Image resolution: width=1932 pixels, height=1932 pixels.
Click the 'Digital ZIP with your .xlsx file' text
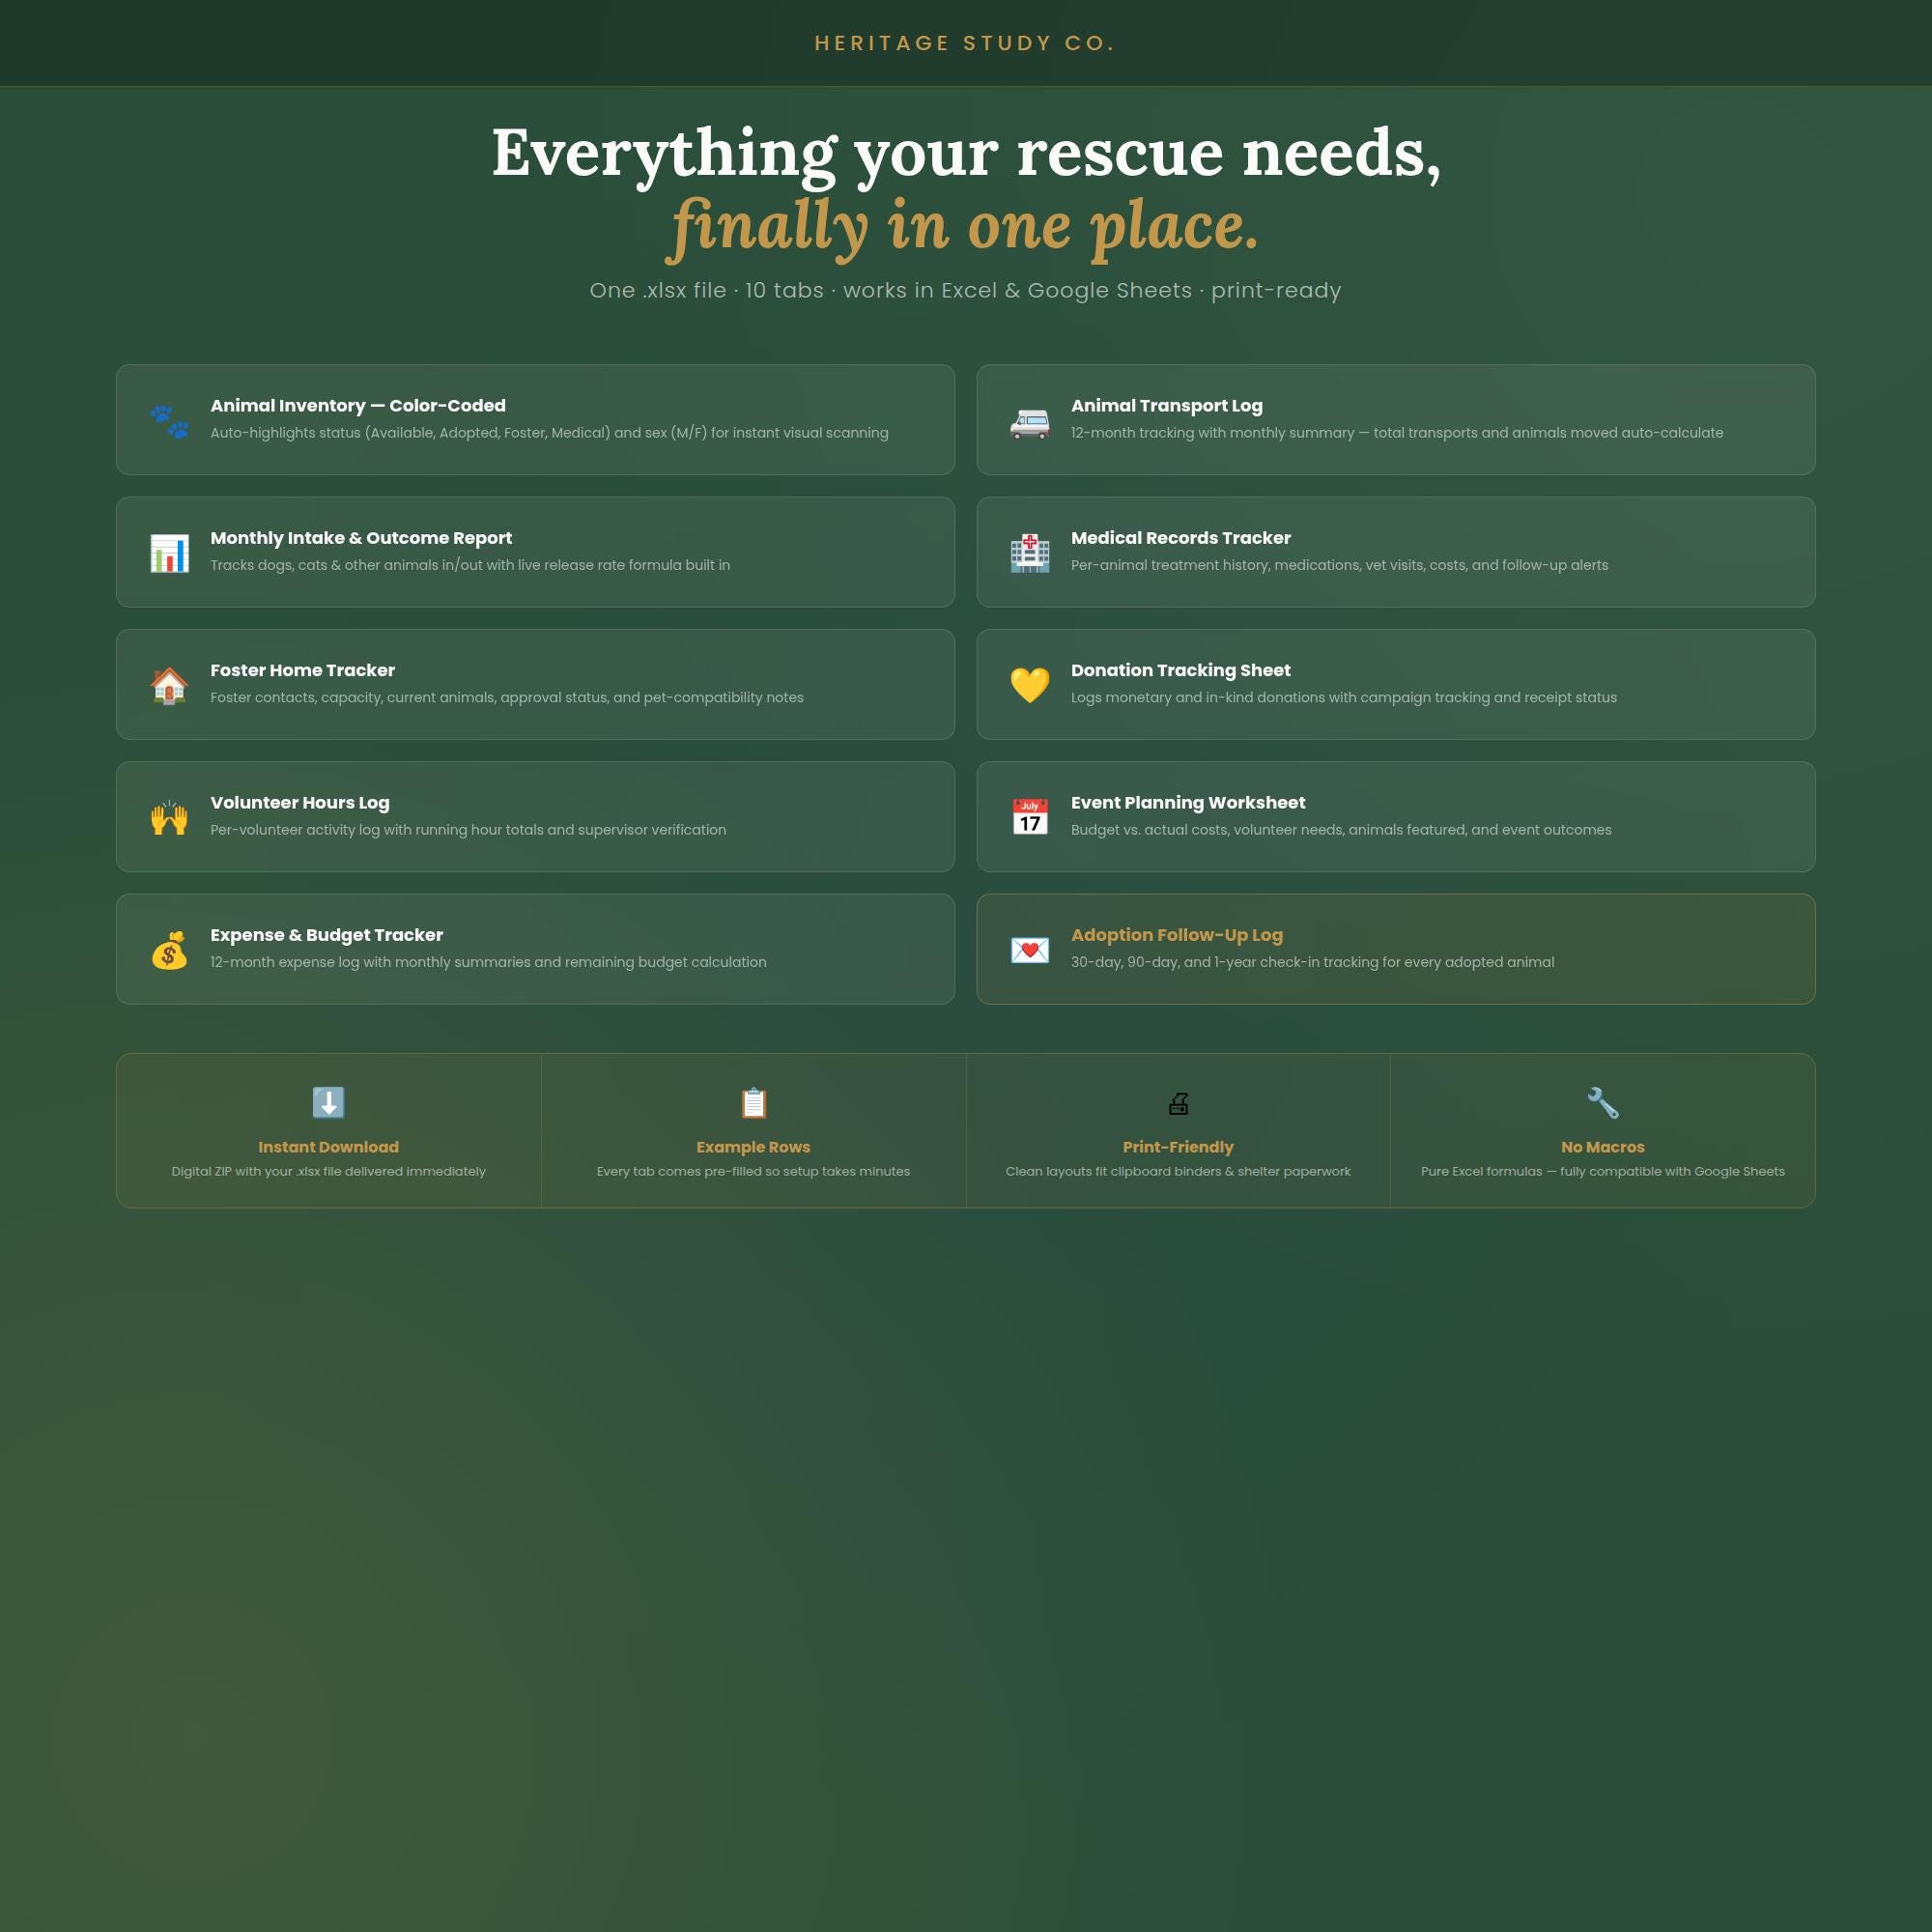[328, 1171]
